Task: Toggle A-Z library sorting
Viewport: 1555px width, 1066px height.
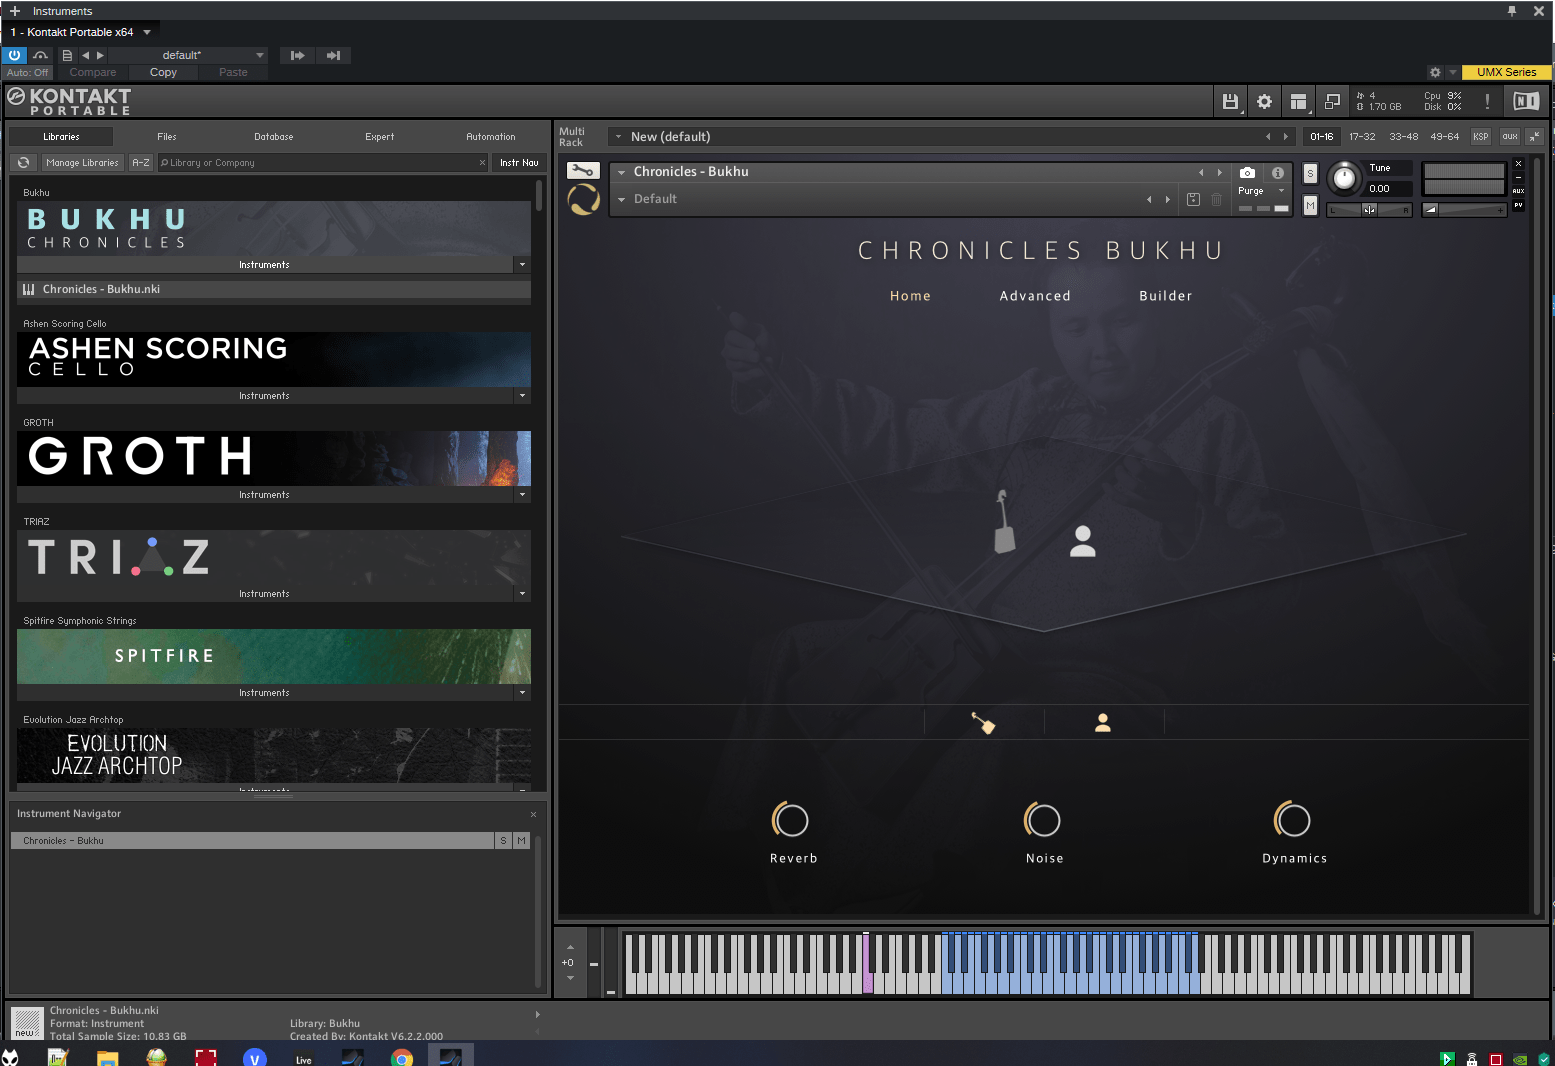Action: click(141, 162)
